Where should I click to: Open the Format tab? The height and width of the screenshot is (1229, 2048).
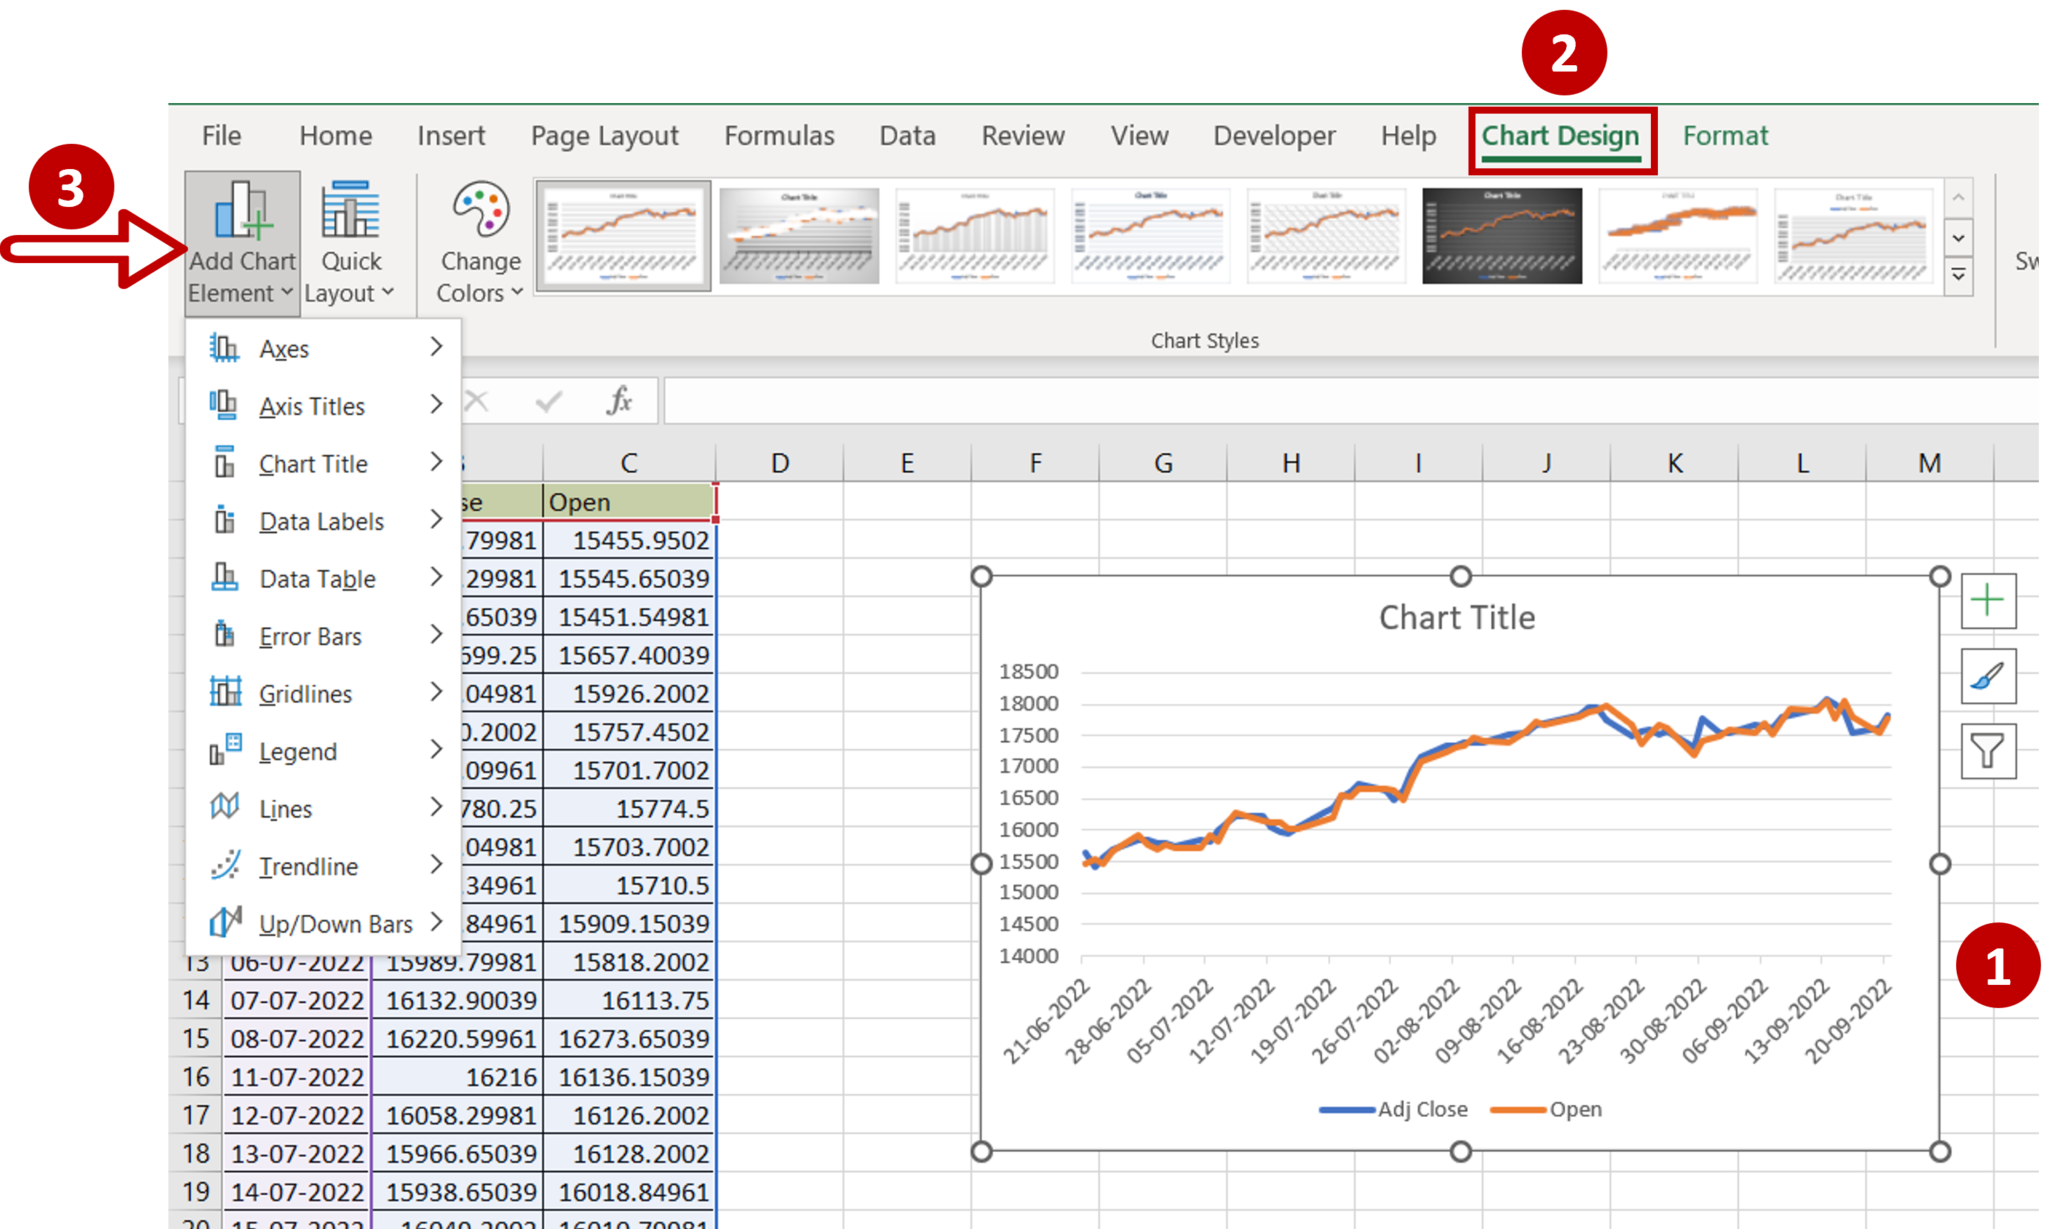coord(1726,133)
